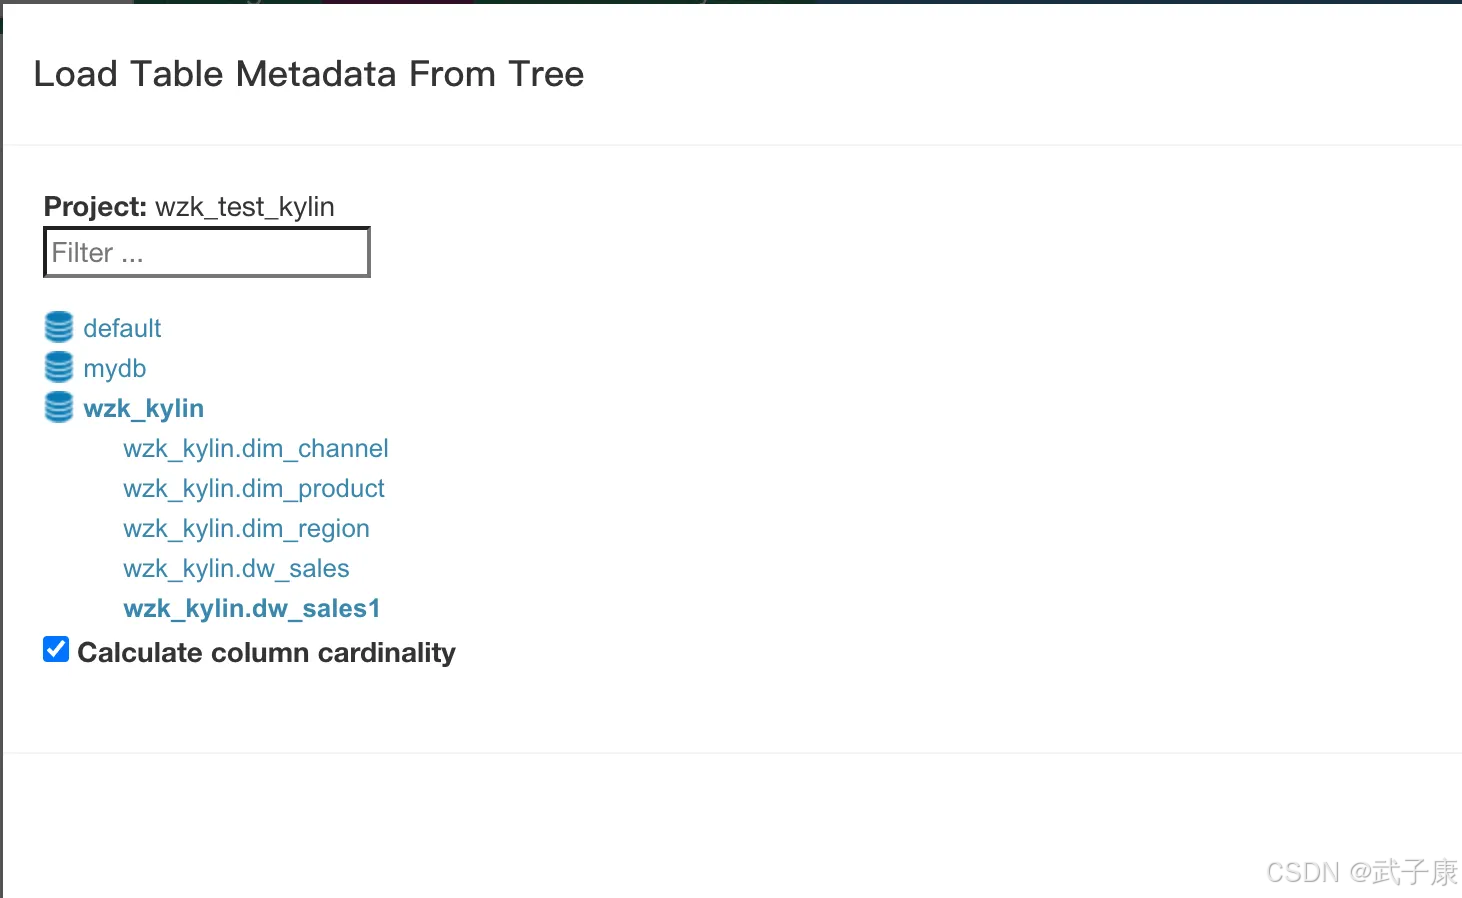Viewport: 1462px width, 898px height.
Task: Choose the wzk_kylin.dim_region table
Action: click(x=246, y=528)
